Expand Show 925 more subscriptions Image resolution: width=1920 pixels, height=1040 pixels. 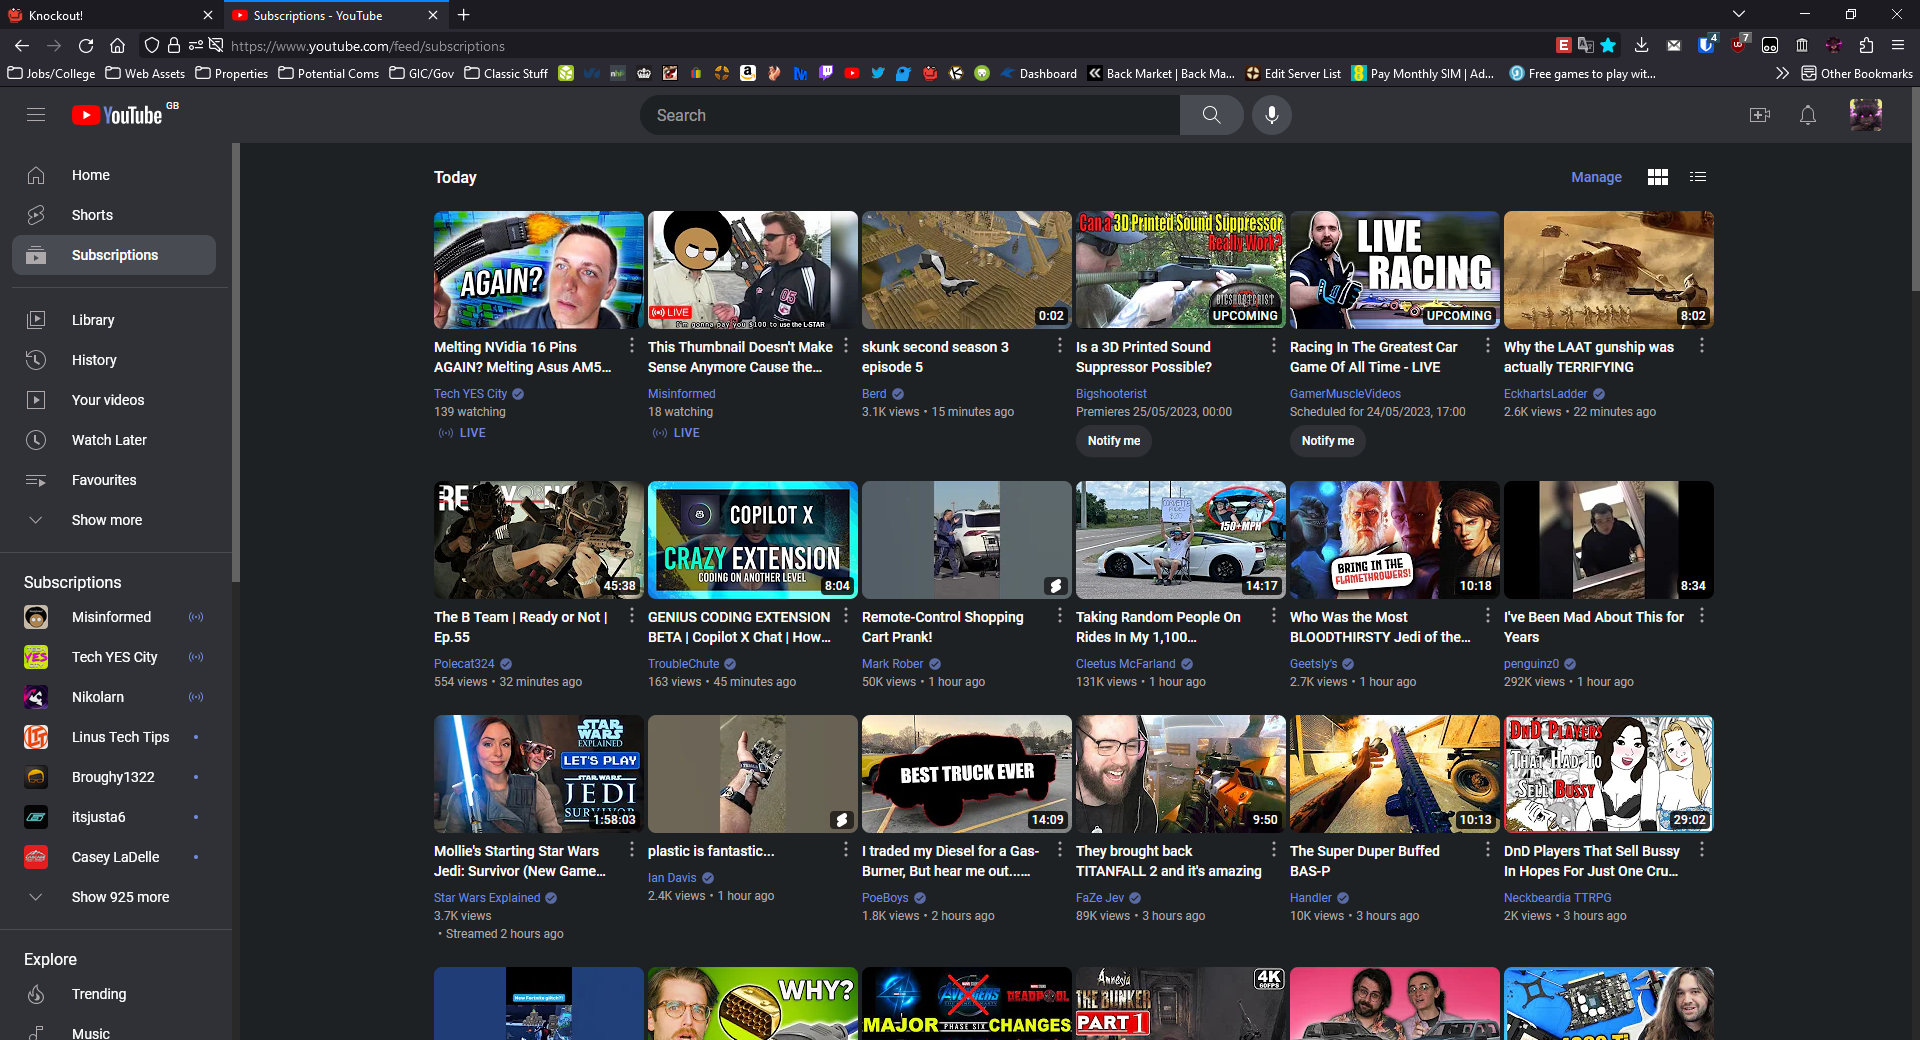click(x=114, y=897)
